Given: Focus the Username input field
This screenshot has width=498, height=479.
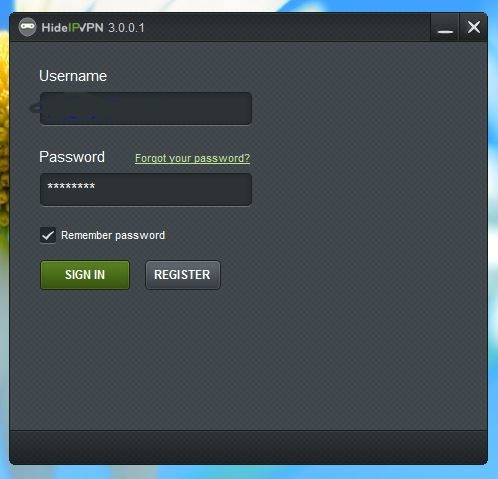Looking at the screenshot, I should [146, 109].
